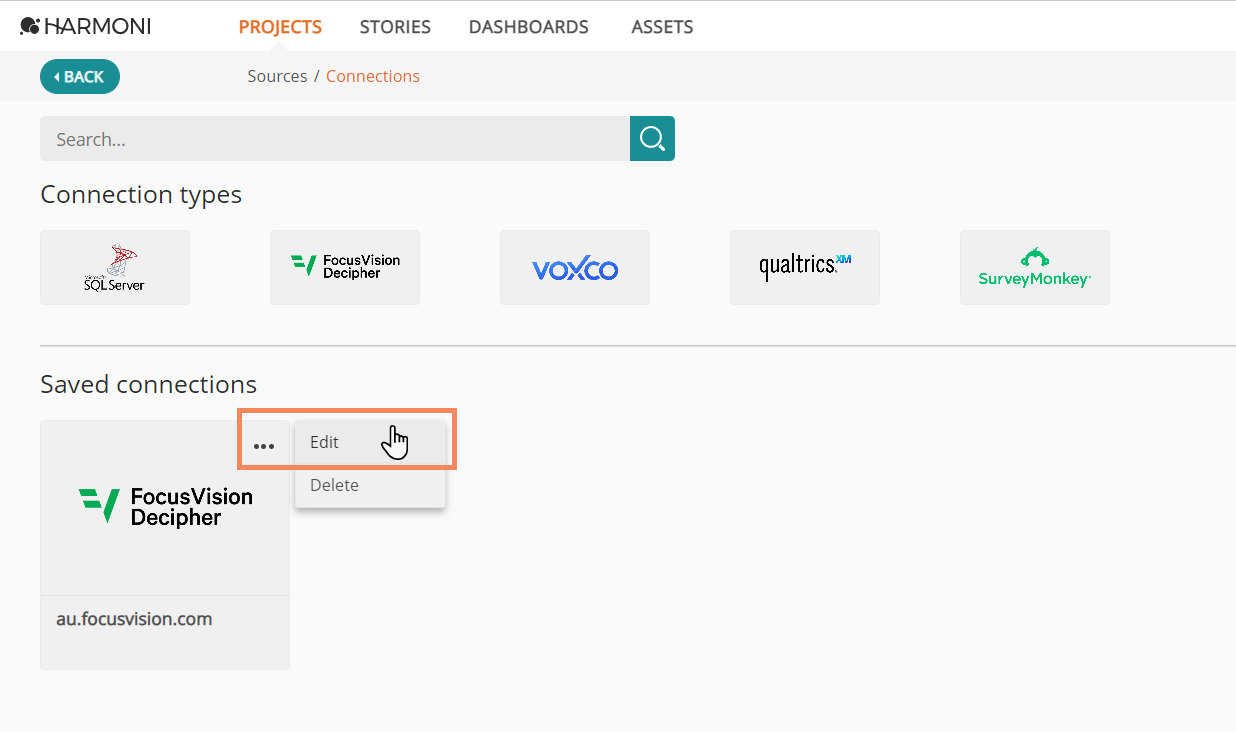Viewport: 1236px width, 732px height.
Task: Open the Projects tab
Action: (x=280, y=27)
